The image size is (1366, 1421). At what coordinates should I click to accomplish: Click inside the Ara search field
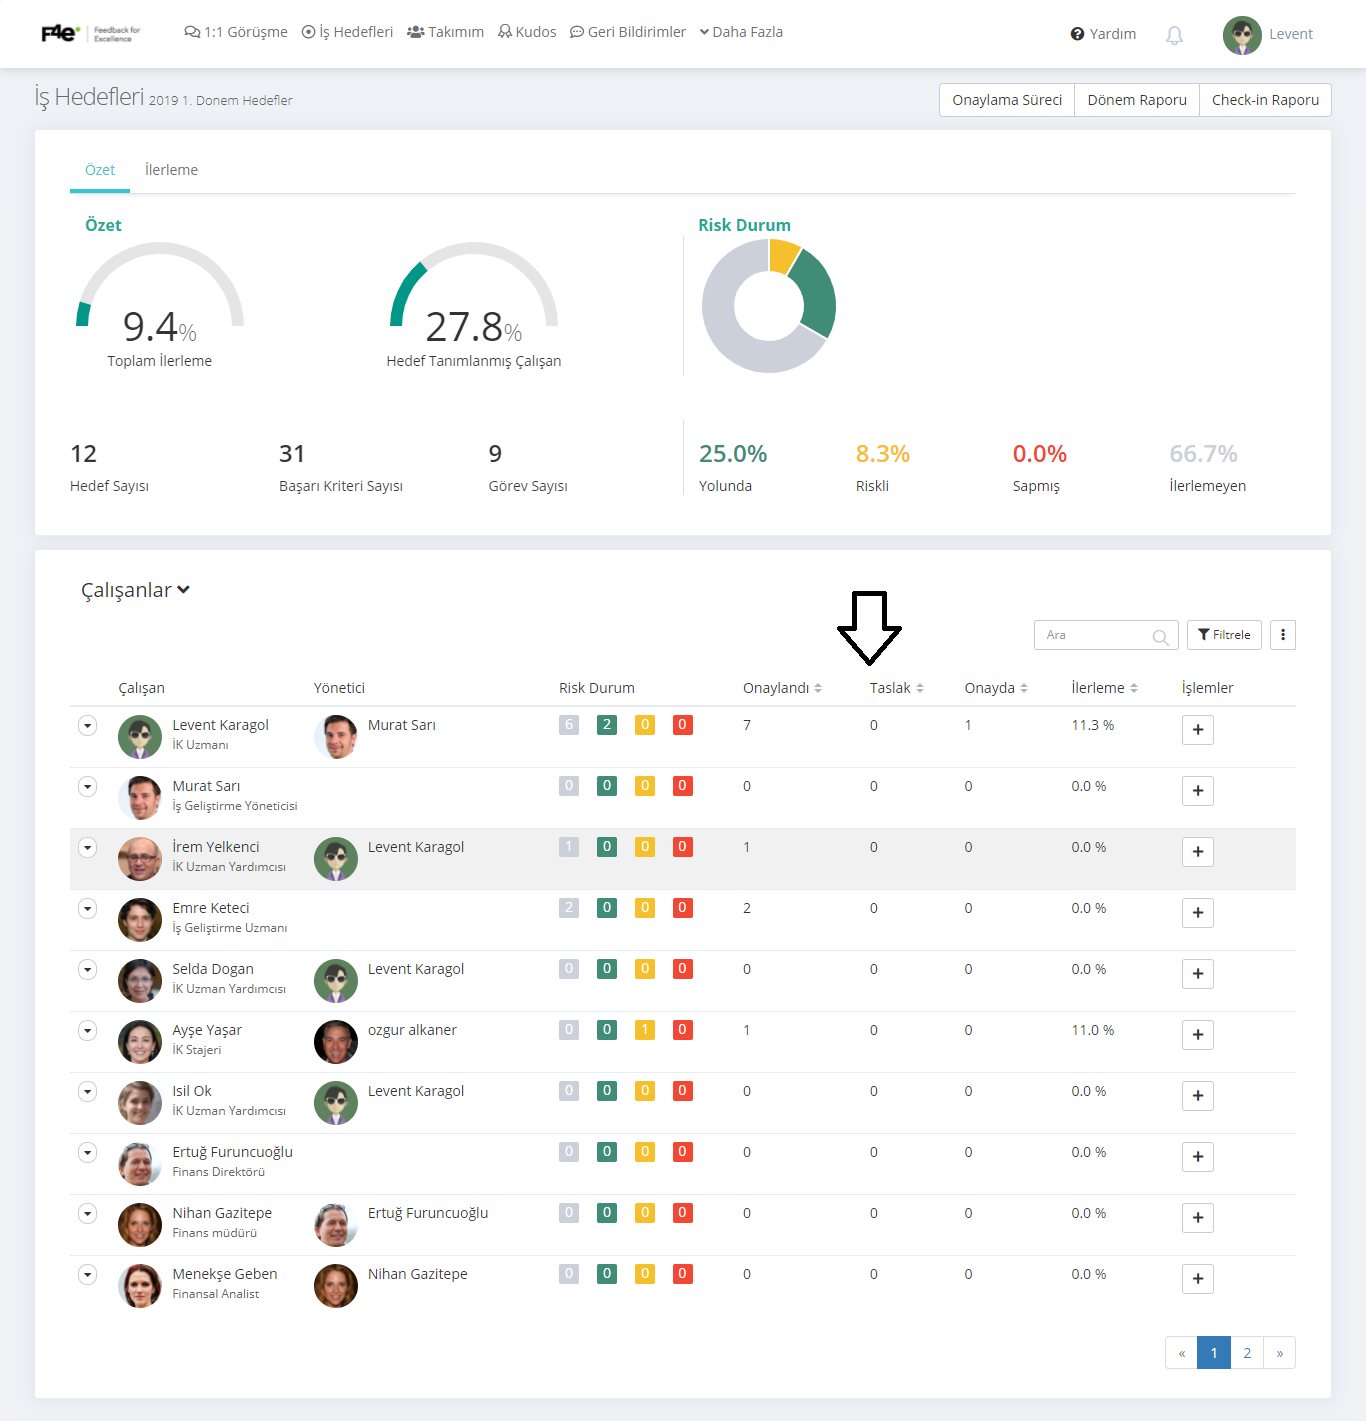pyautogui.click(x=1105, y=635)
